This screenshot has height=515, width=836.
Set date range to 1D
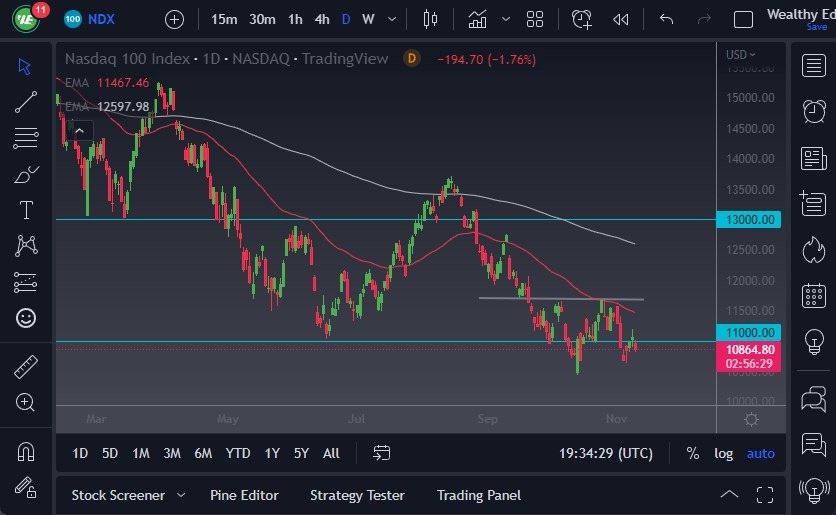80,453
